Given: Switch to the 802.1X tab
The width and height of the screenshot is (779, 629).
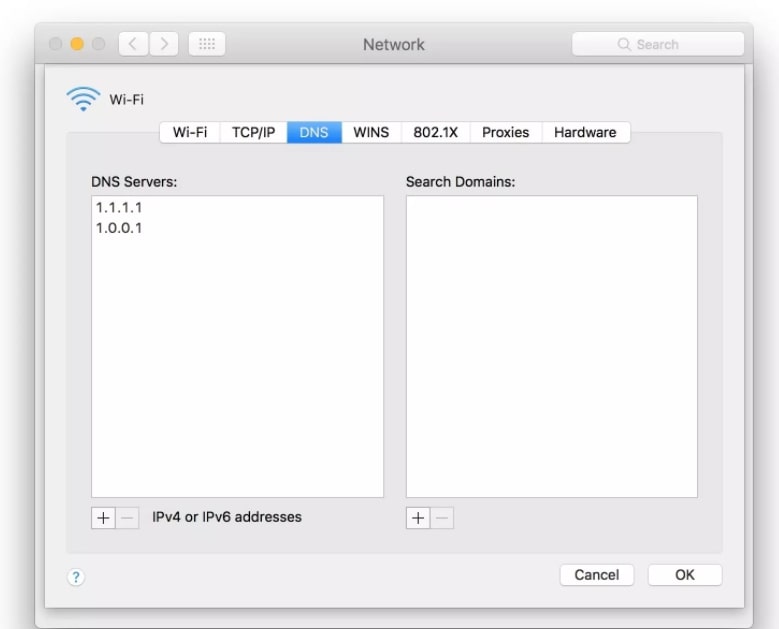Looking at the screenshot, I should click(x=435, y=132).
